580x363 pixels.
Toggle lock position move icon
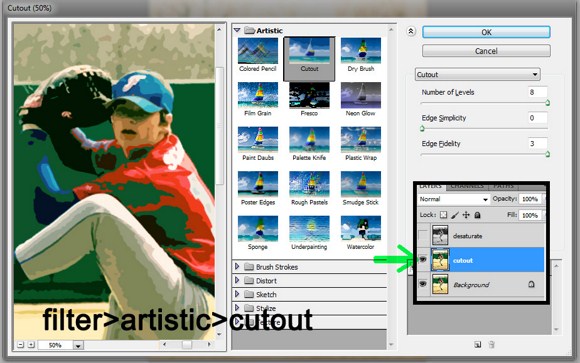[466, 215]
